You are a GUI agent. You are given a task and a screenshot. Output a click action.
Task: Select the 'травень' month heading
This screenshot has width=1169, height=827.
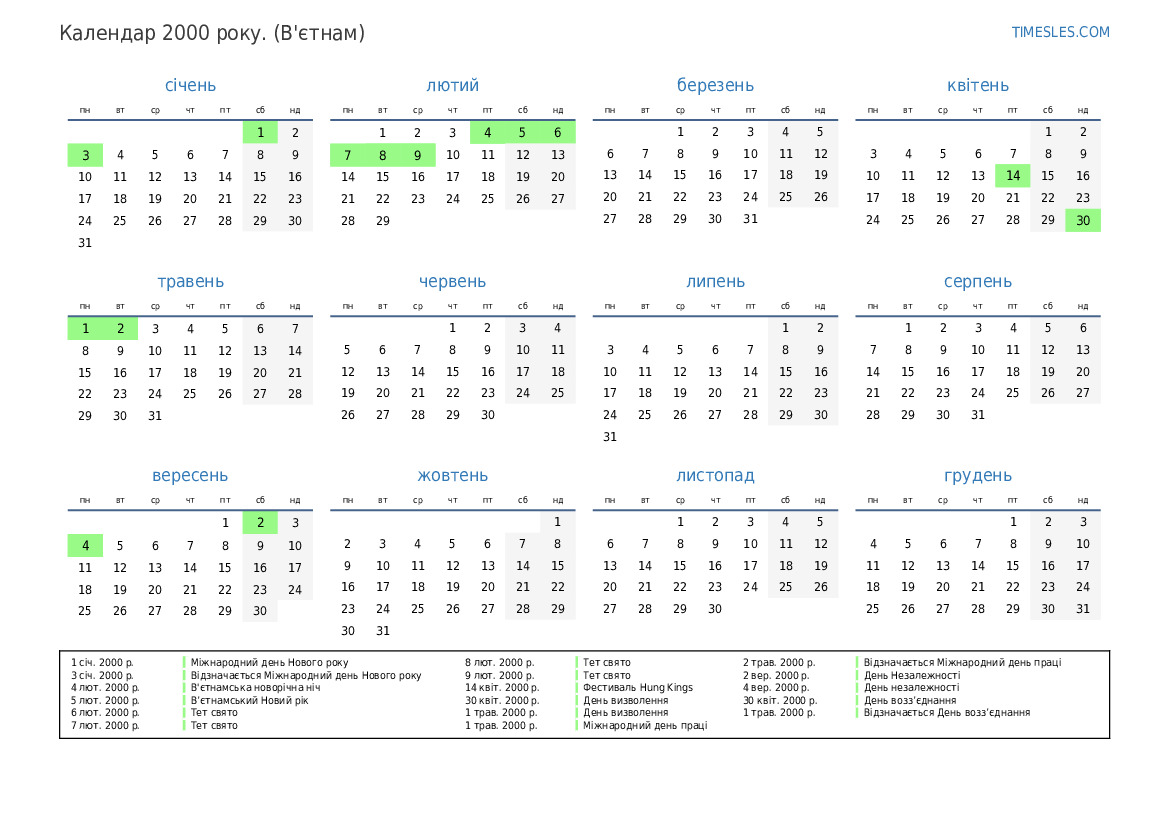tap(190, 282)
